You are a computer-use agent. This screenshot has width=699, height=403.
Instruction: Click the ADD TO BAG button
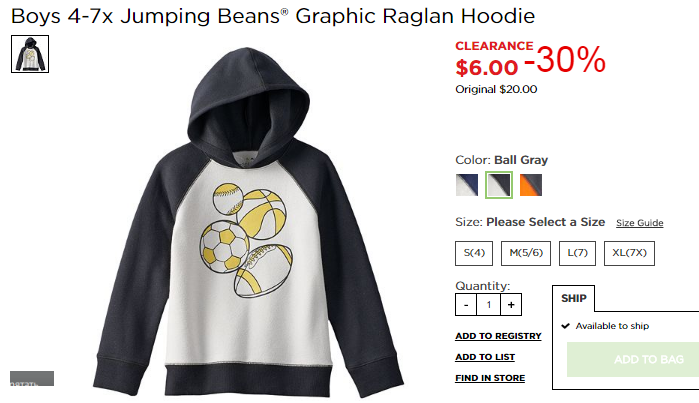(633, 359)
